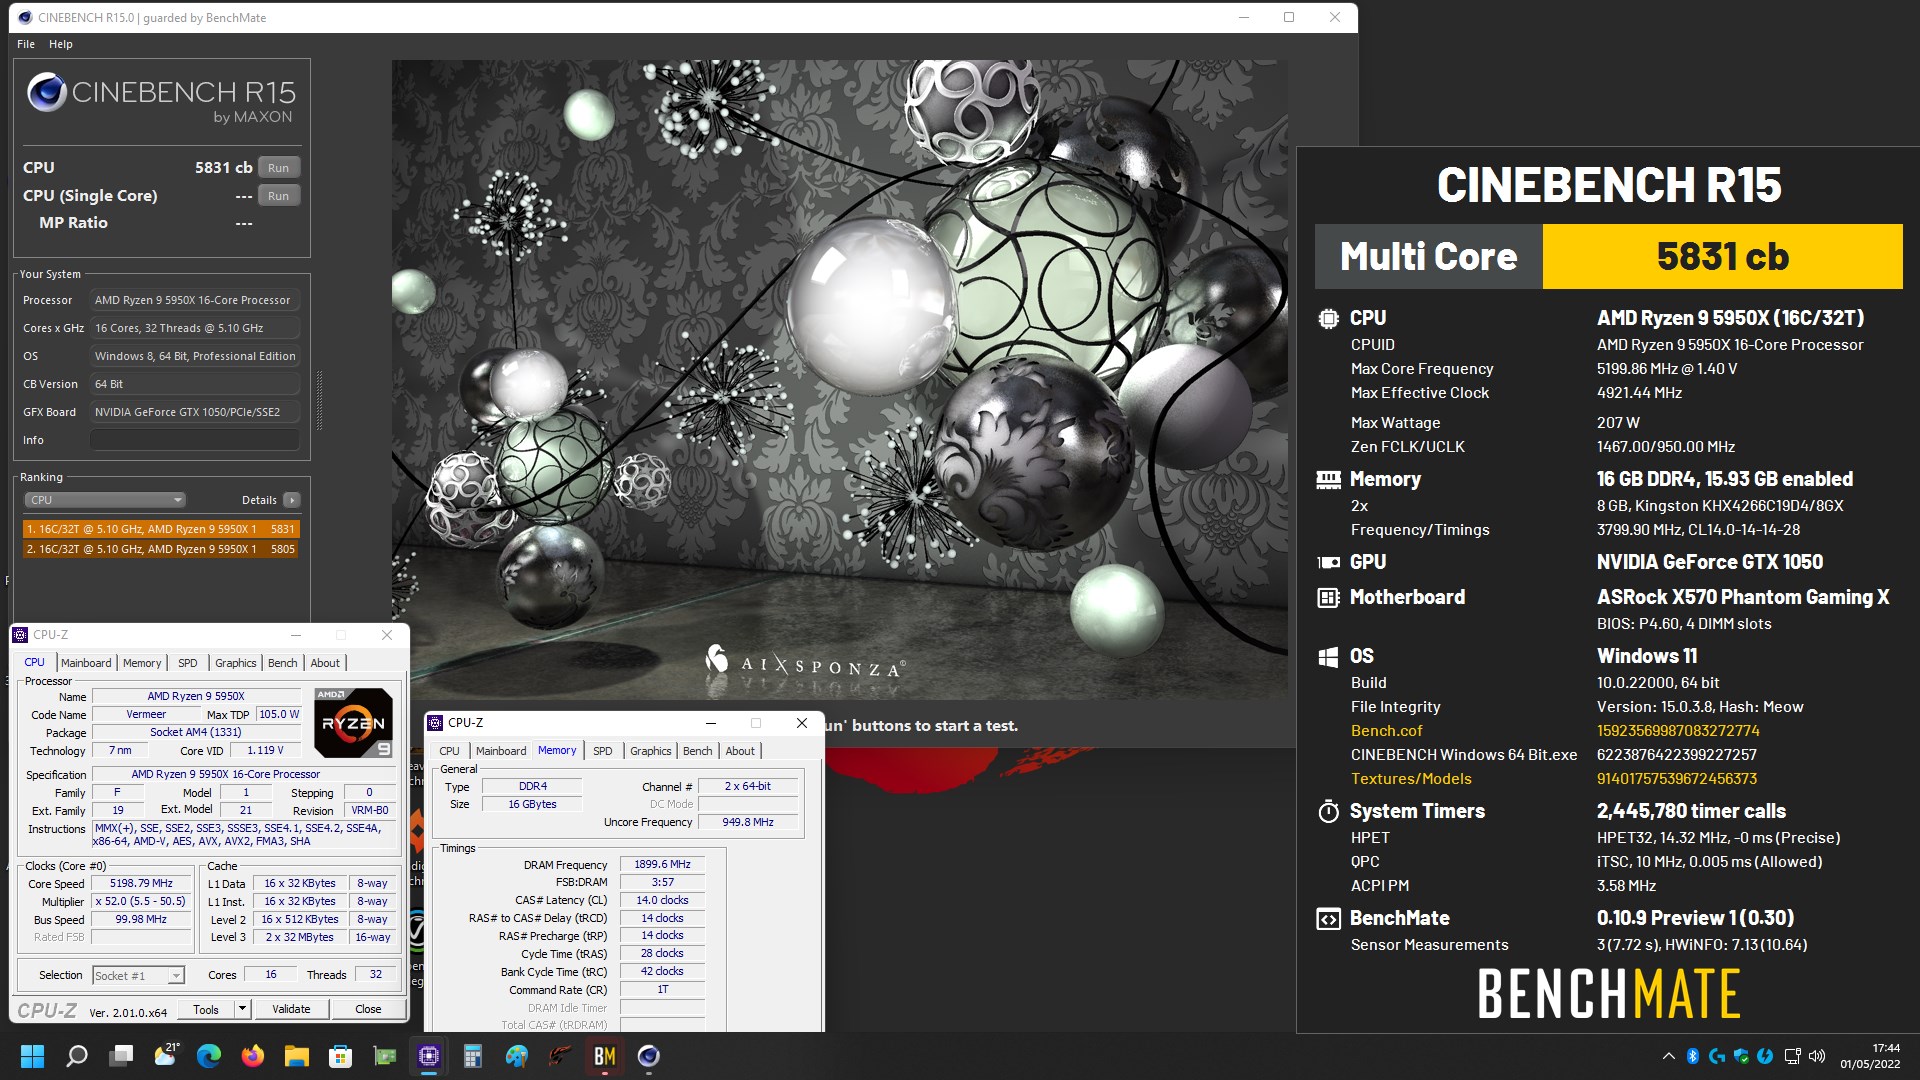Click the Tools button in CPU-Z
This screenshot has height=1080, width=1920.
(206, 1009)
